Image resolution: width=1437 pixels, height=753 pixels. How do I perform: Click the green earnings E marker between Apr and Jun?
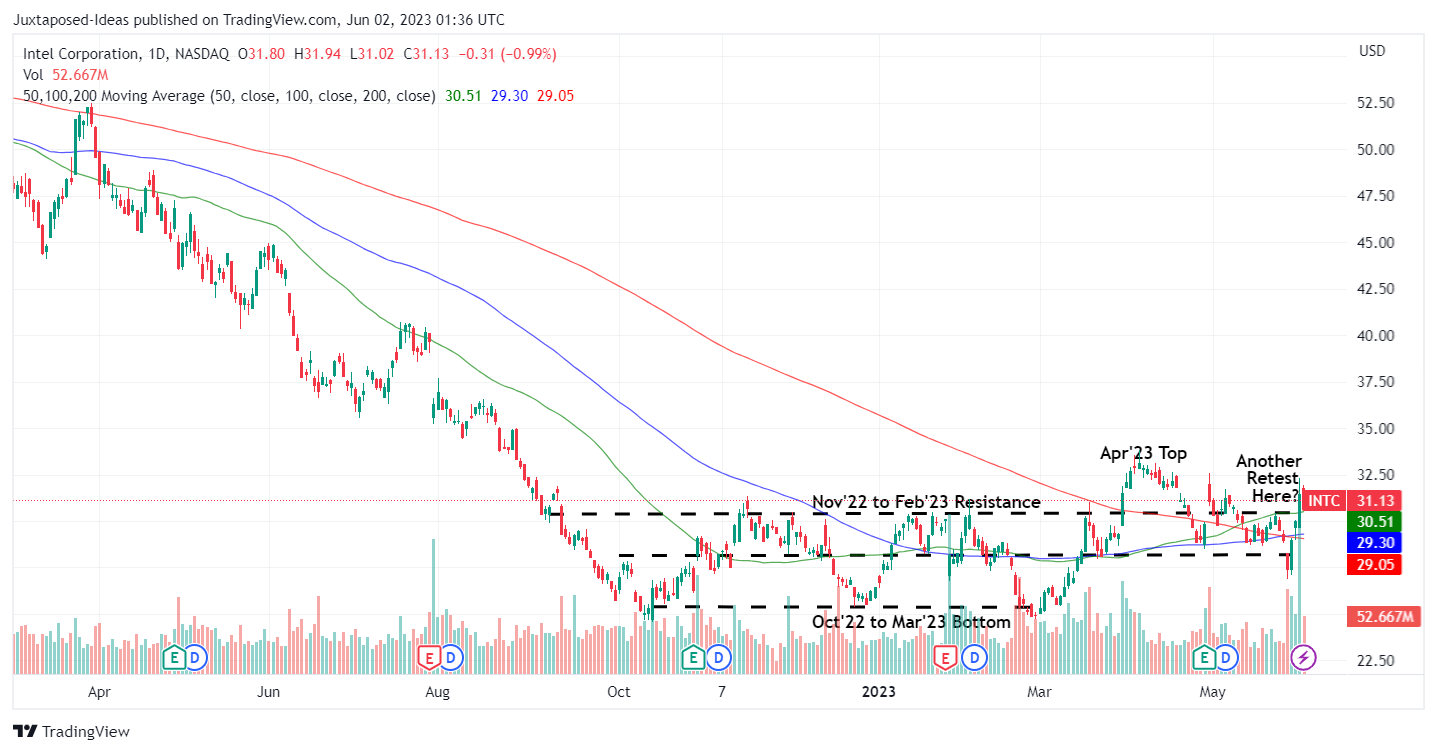(x=175, y=657)
